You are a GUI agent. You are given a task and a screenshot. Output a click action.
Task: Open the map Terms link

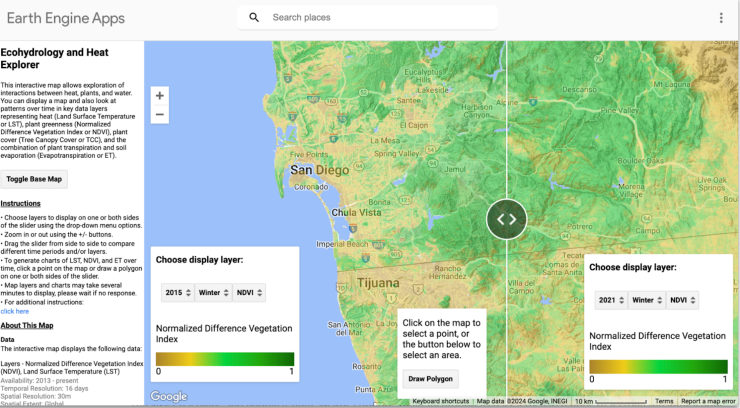coord(664,401)
